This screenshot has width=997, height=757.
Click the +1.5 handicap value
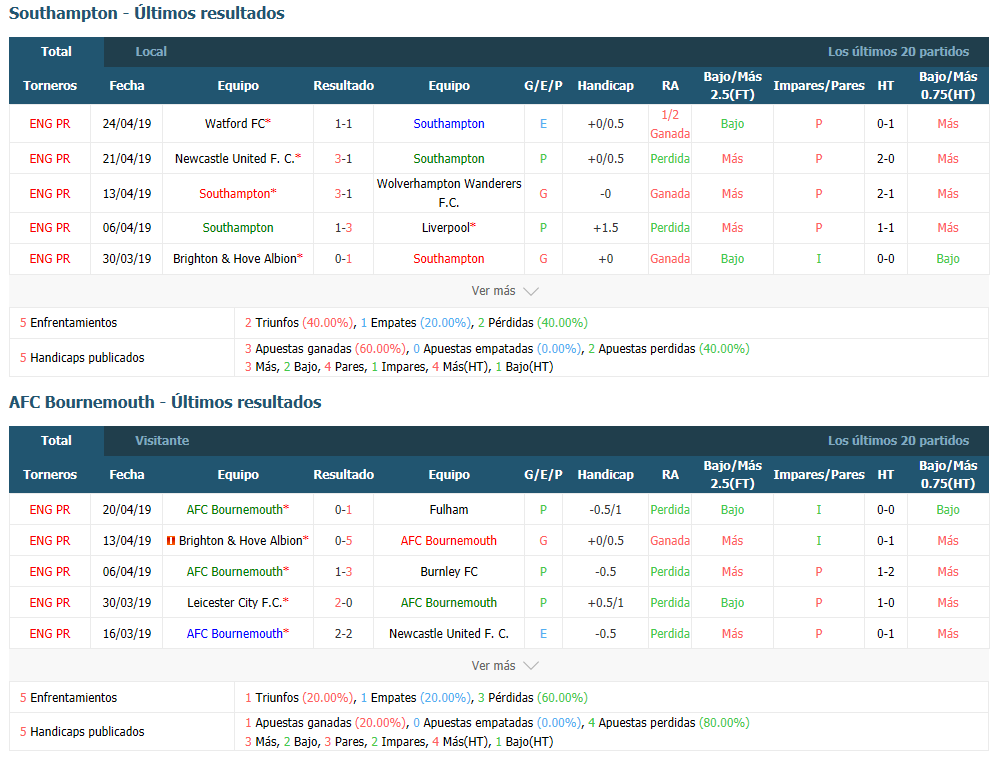605,228
